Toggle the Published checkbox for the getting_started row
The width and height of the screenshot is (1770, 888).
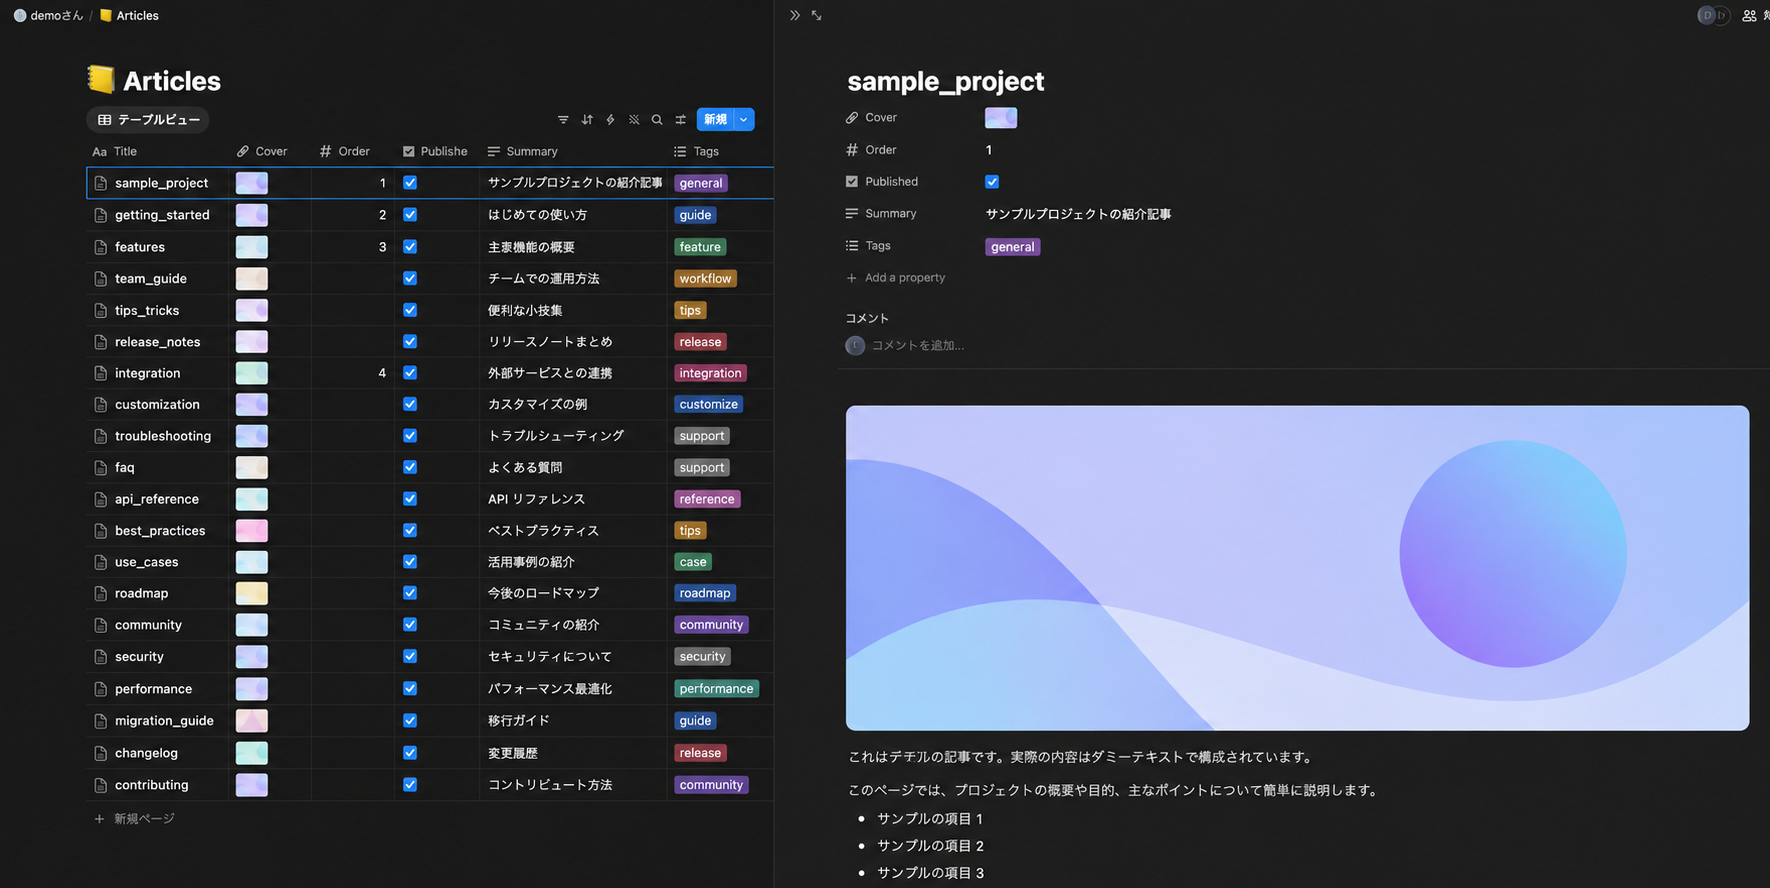pyautogui.click(x=410, y=215)
